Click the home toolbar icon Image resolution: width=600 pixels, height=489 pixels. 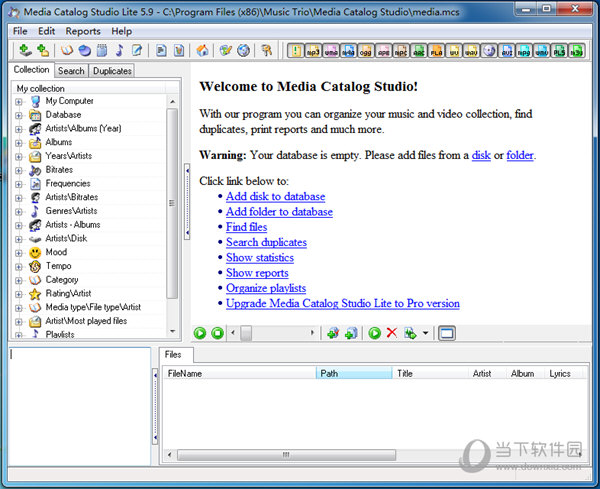[202, 50]
